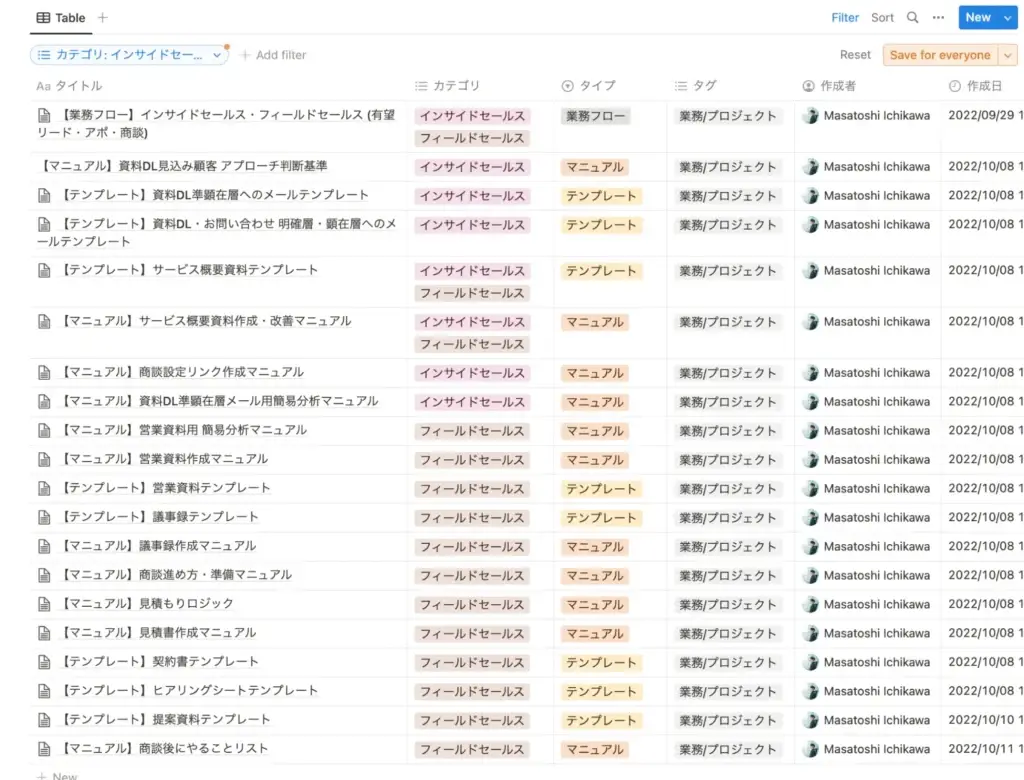Open the タイトル column header menu
Viewport: 1024px width, 780px height.
[x=69, y=86]
